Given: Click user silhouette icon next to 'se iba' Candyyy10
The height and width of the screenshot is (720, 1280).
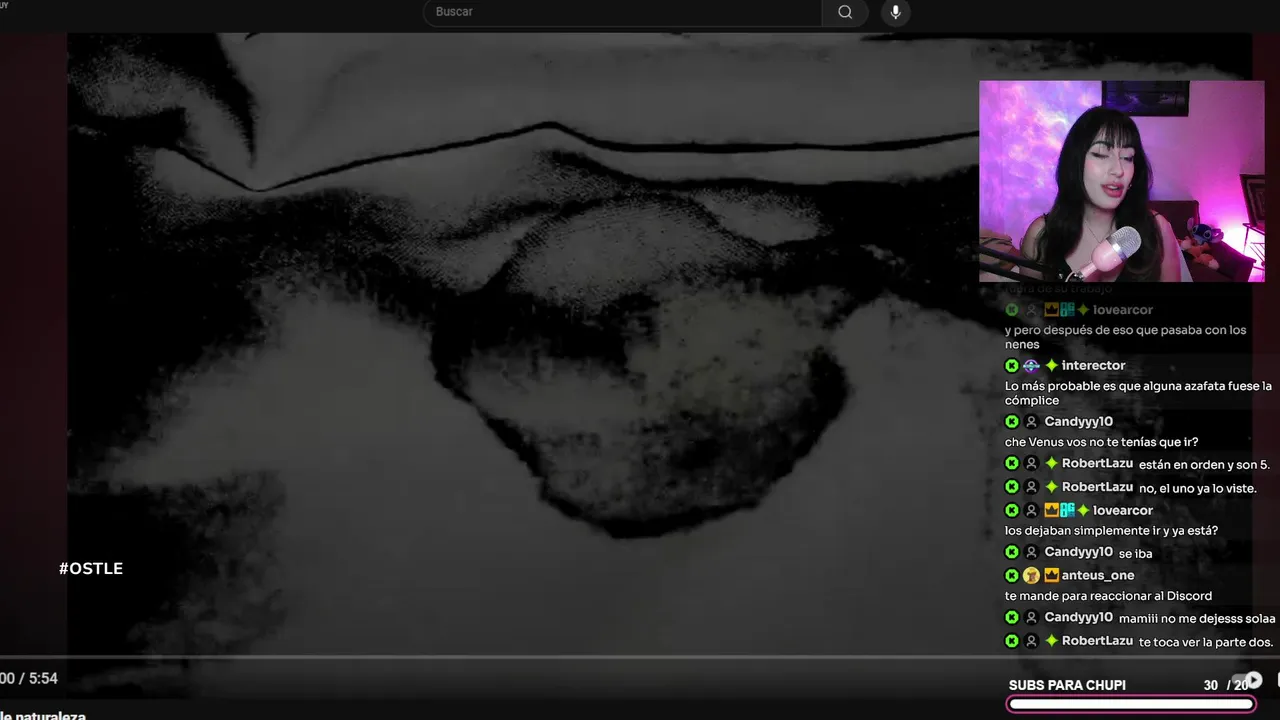Looking at the screenshot, I should 1031,552.
